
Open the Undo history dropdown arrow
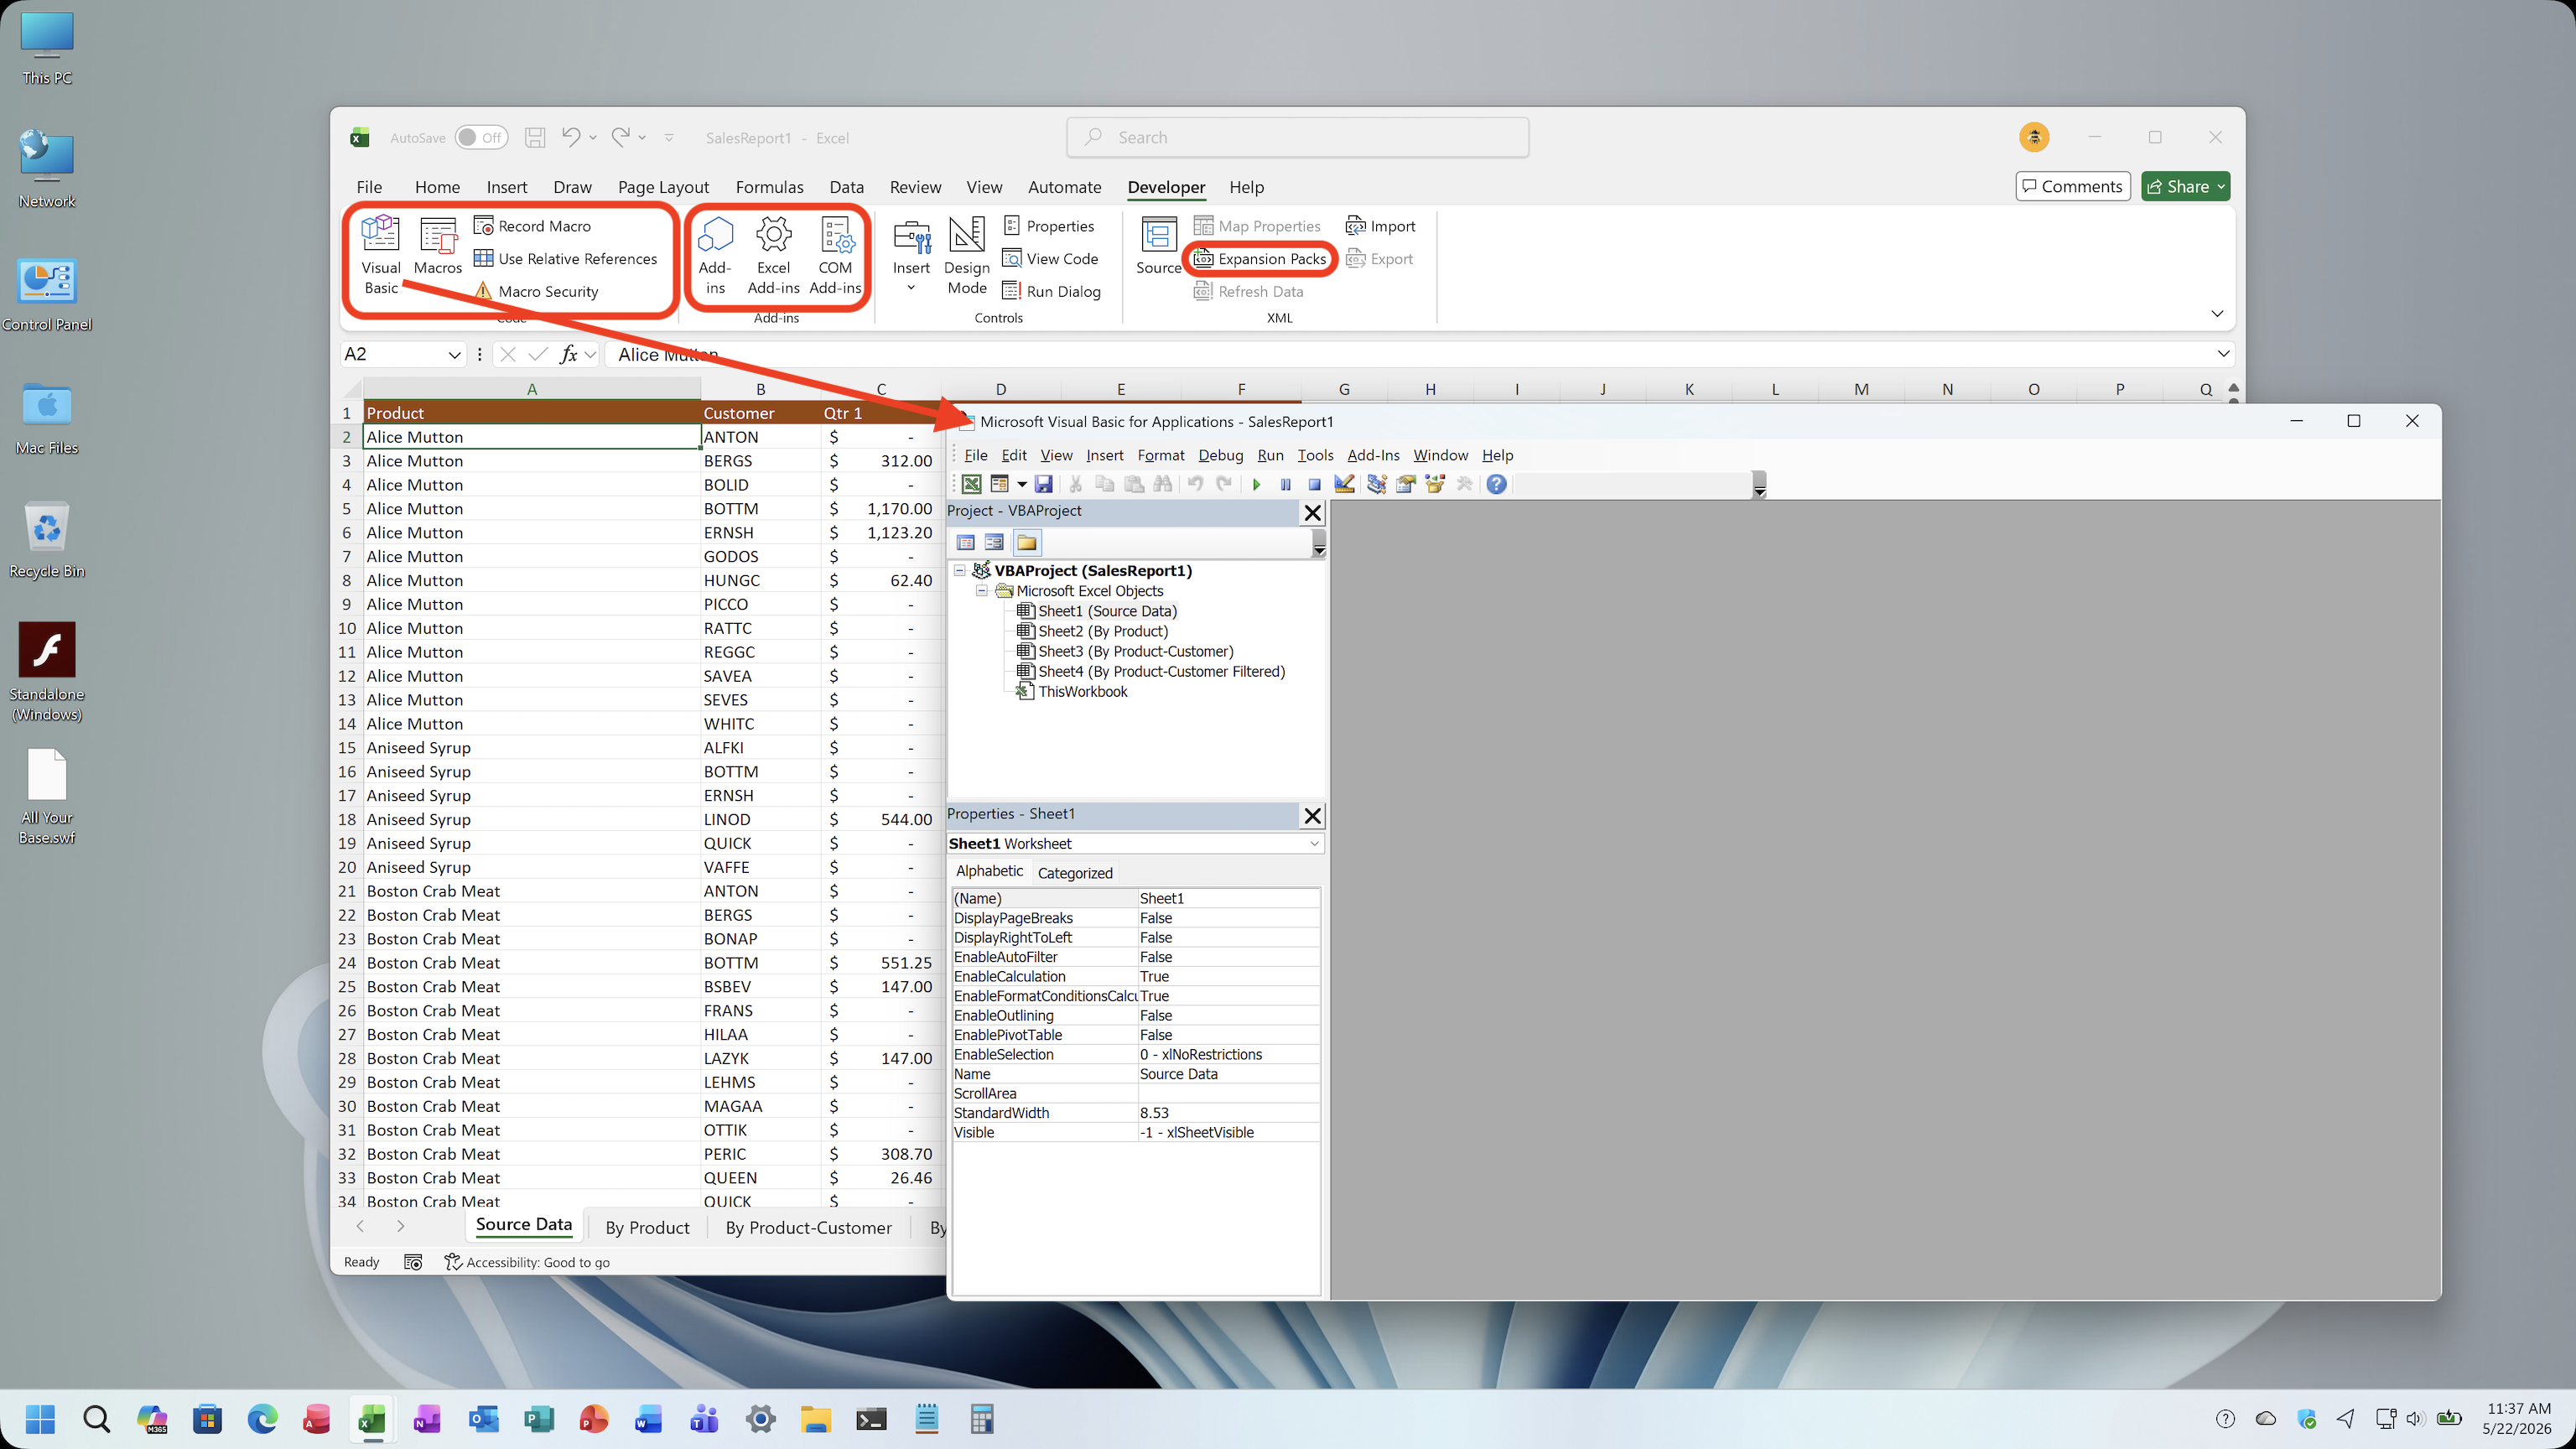tap(592, 138)
